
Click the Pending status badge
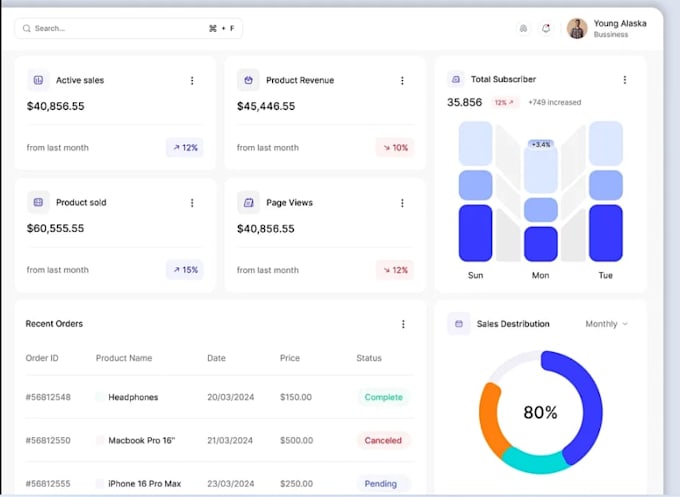(381, 484)
